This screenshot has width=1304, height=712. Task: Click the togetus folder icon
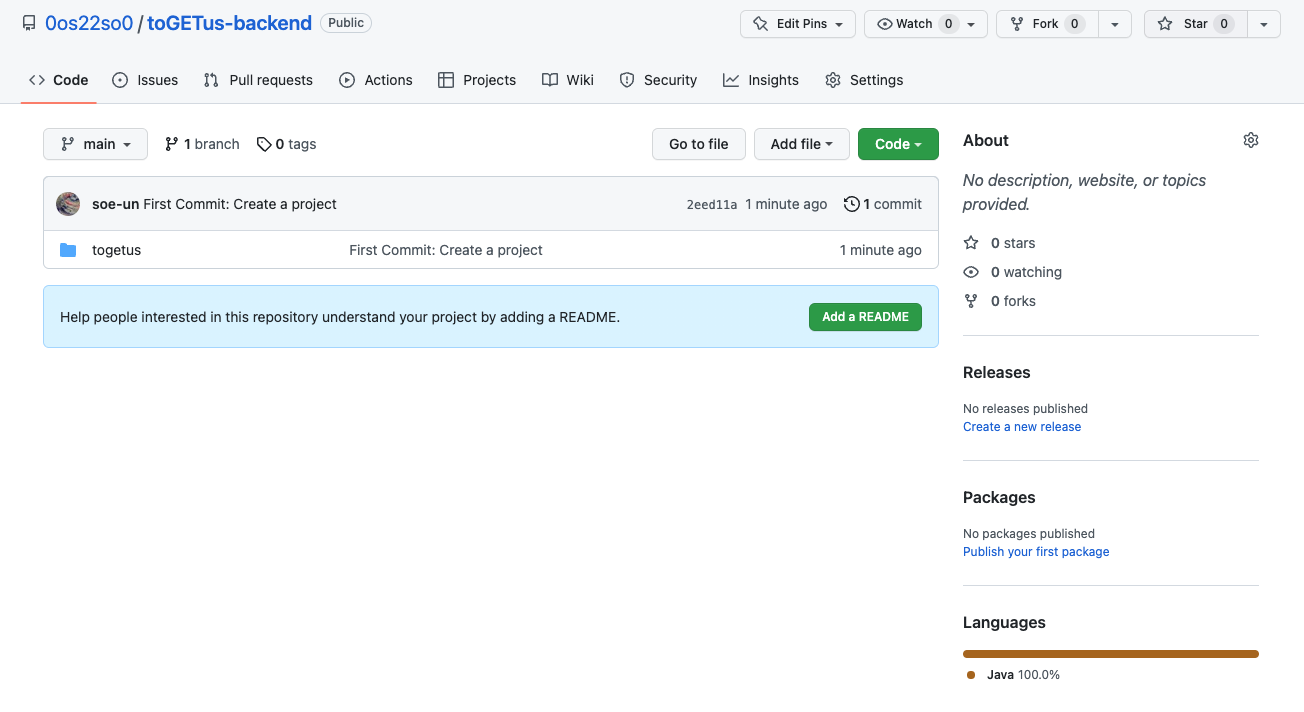tap(68, 250)
